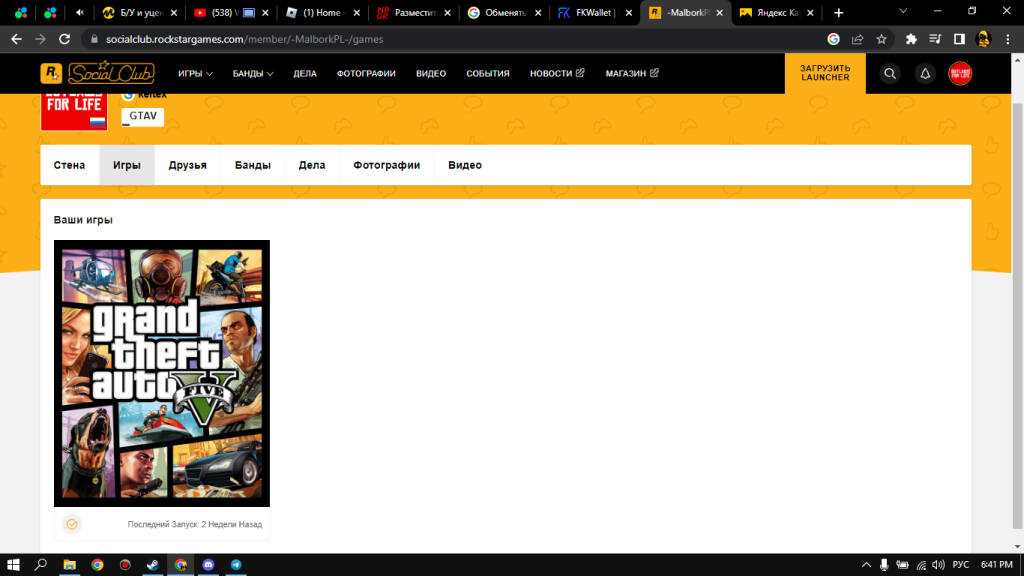The width and height of the screenshot is (1024, 576).
Task: Open ДЕЛА in the top navigation
Action: (x=304, y=73)
